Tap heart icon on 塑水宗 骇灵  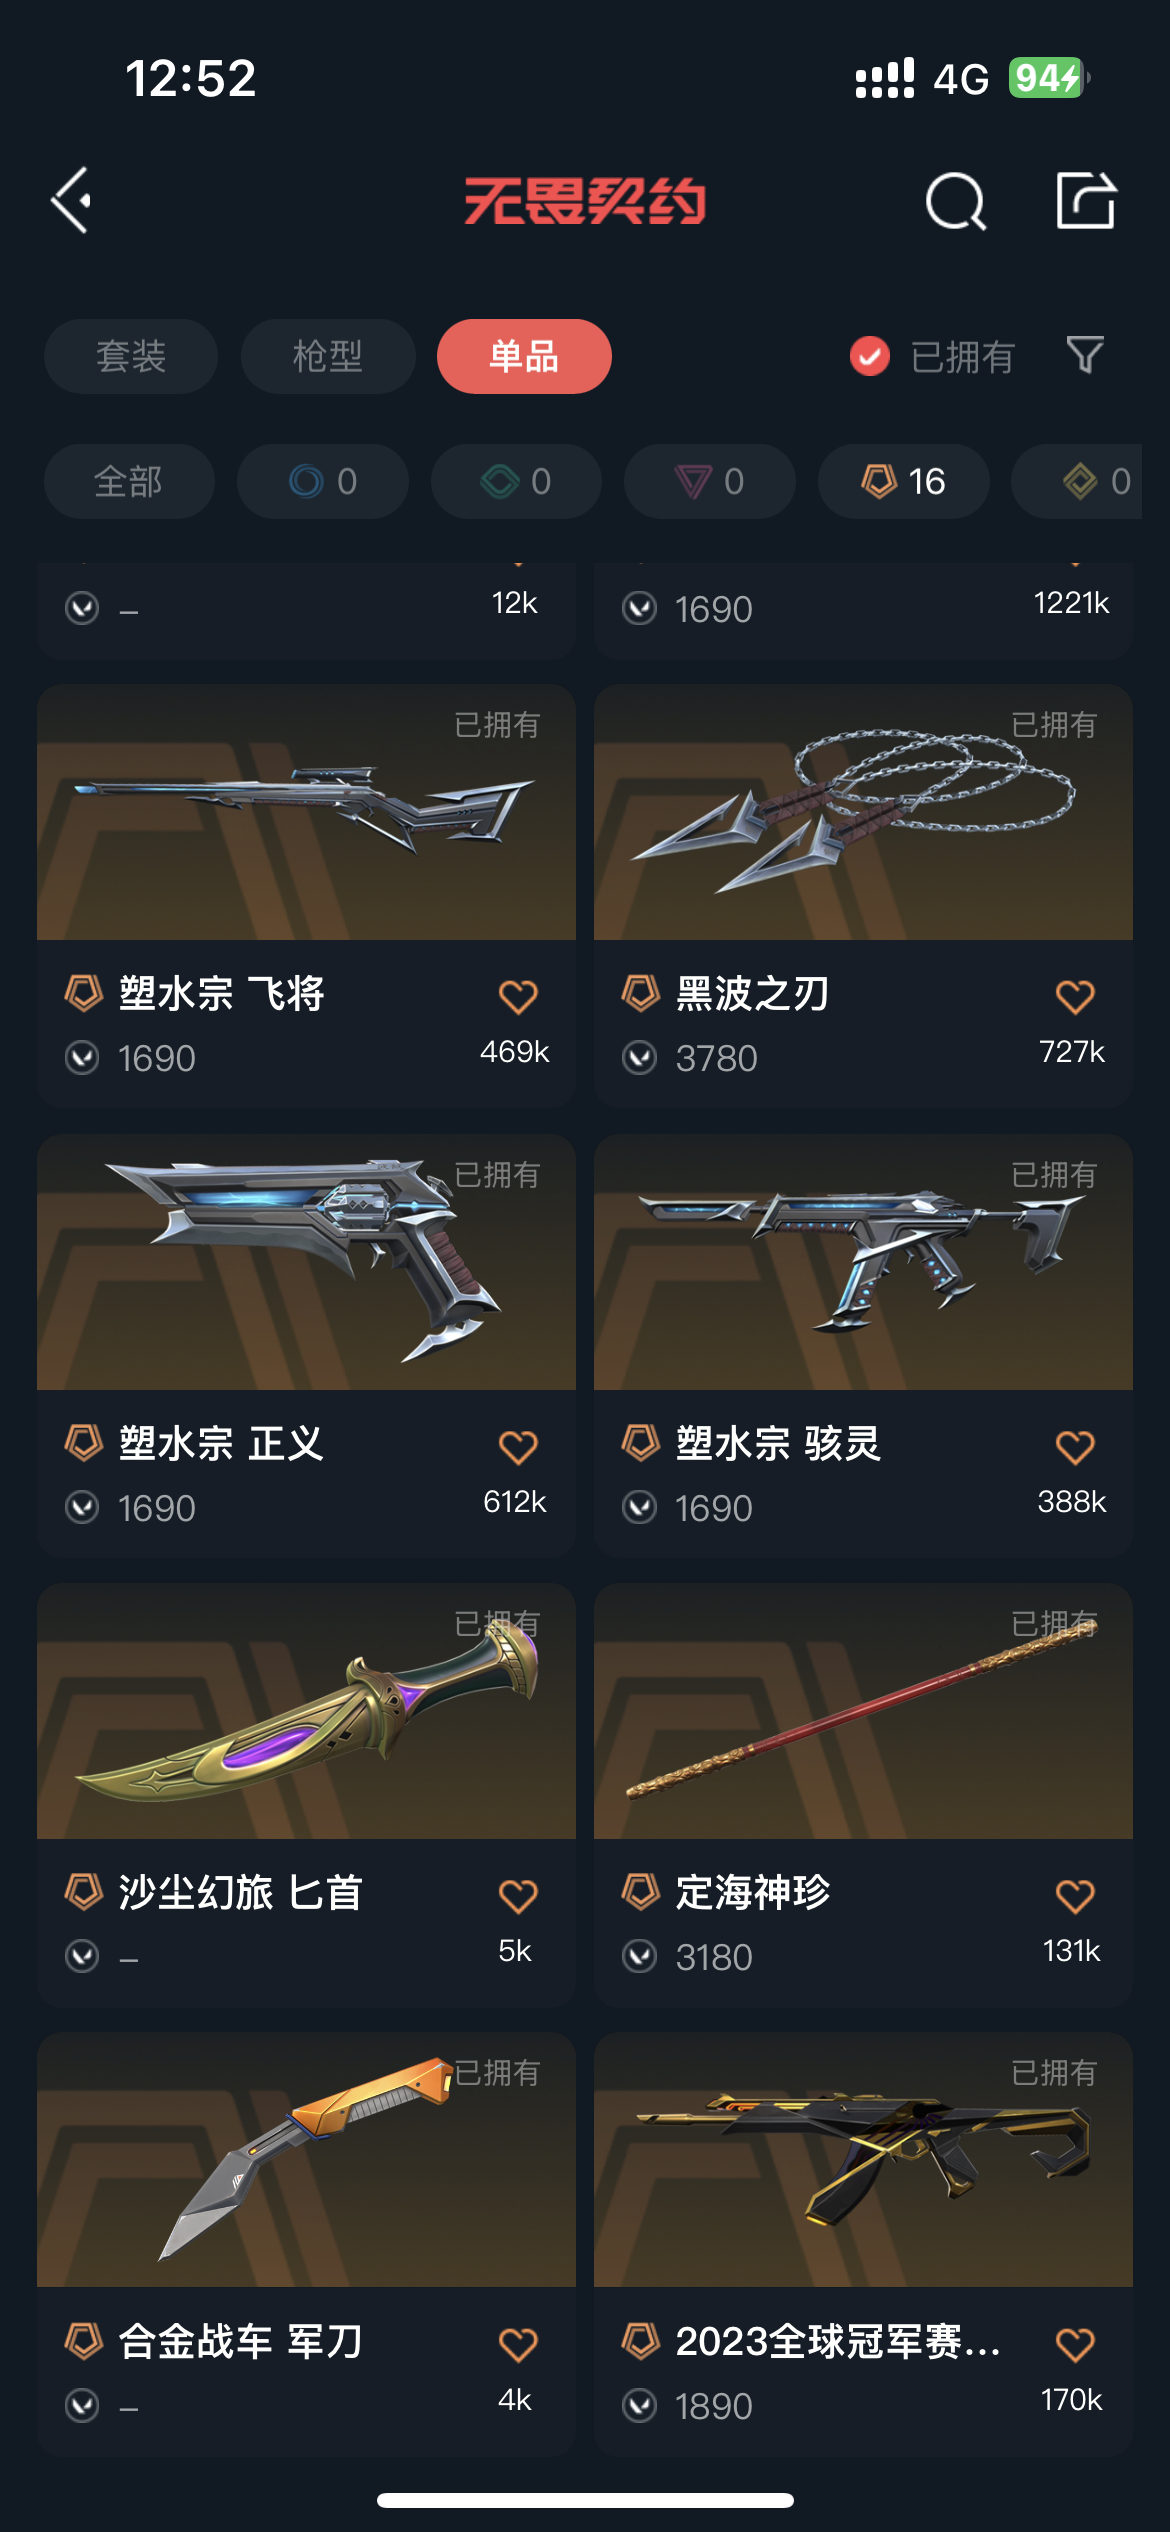click(1075, 1446)
